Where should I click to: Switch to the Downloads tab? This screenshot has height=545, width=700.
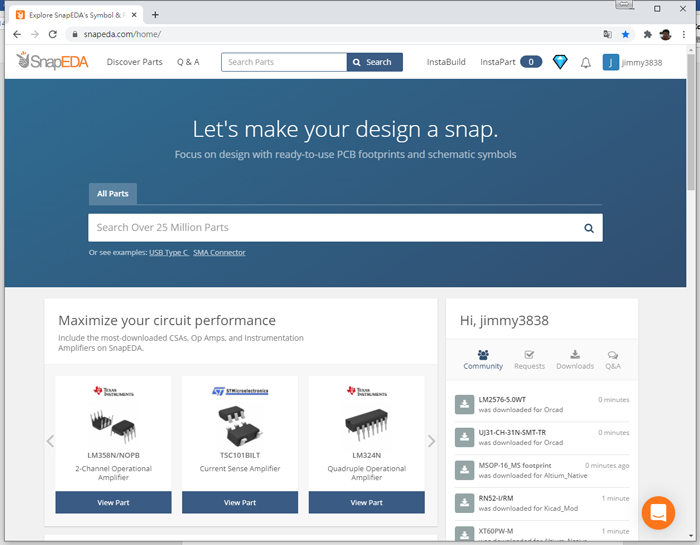coord(575,360)
